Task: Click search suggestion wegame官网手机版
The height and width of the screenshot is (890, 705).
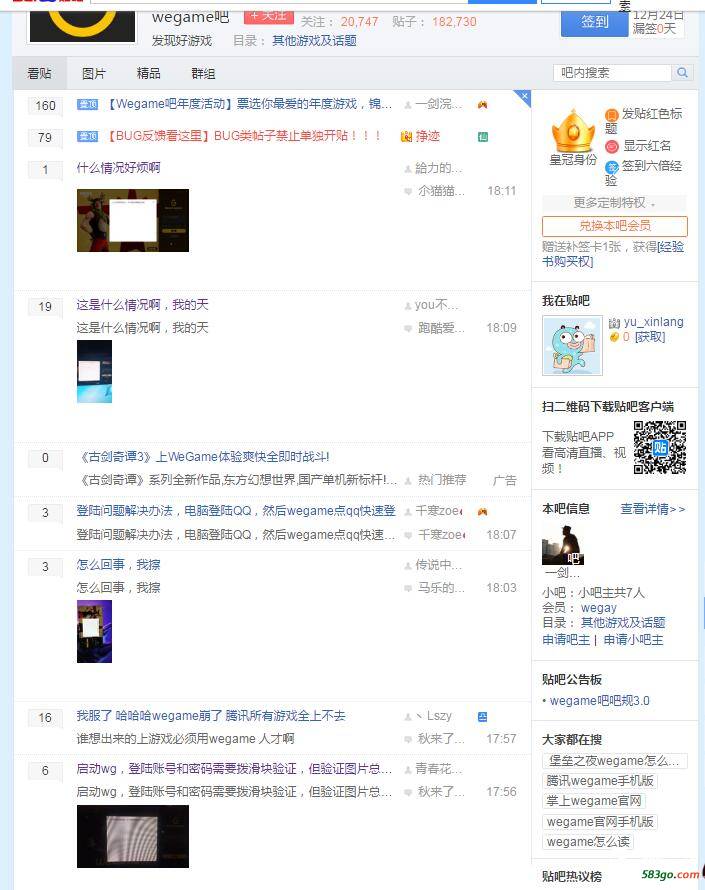Action: click(600, 822)
